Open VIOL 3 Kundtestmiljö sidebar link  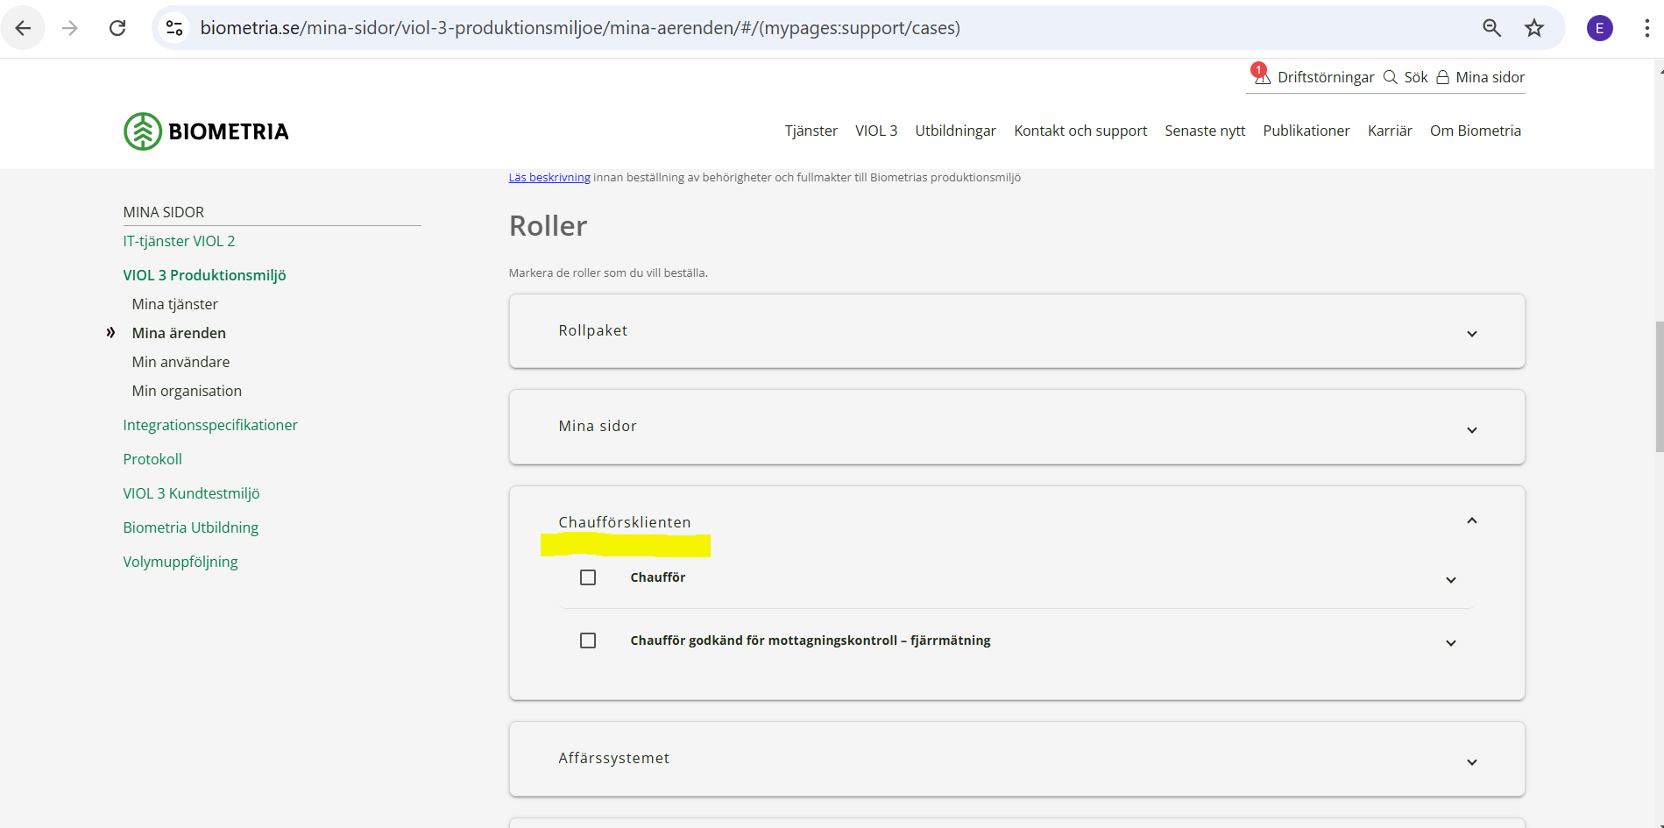(x=191, y=493)
